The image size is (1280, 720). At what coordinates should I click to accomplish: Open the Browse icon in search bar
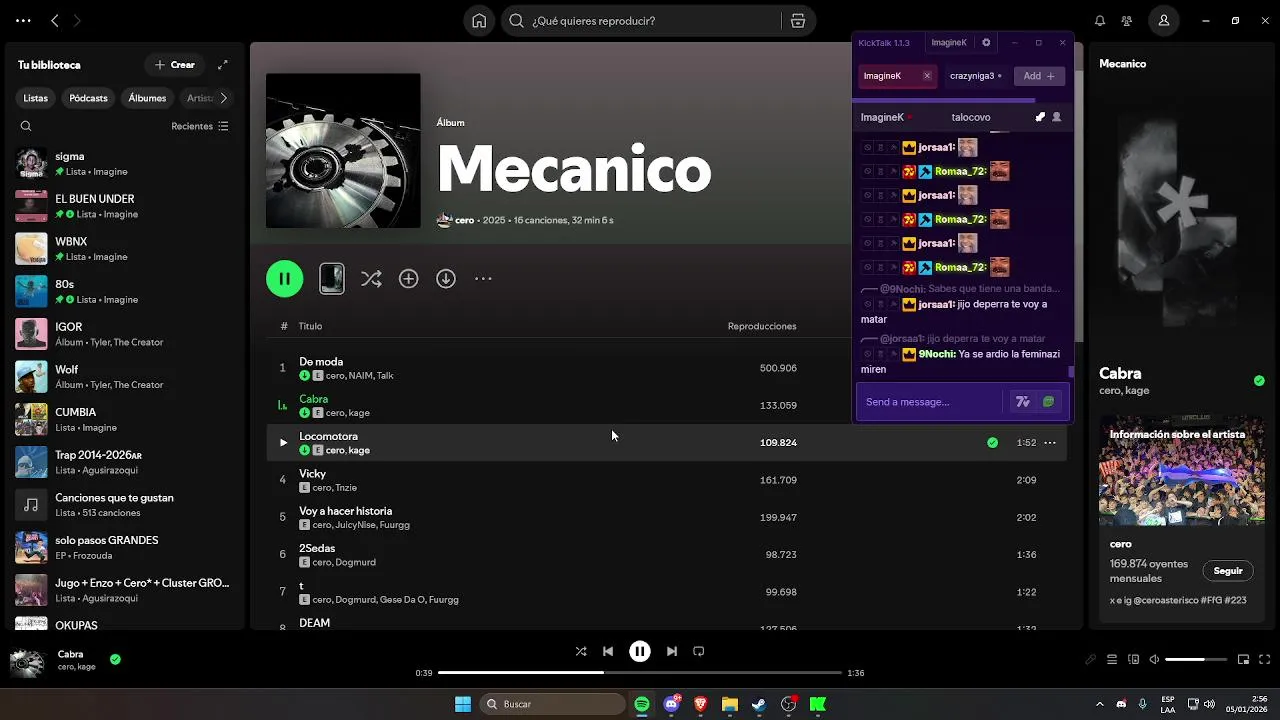coord(797,21)
